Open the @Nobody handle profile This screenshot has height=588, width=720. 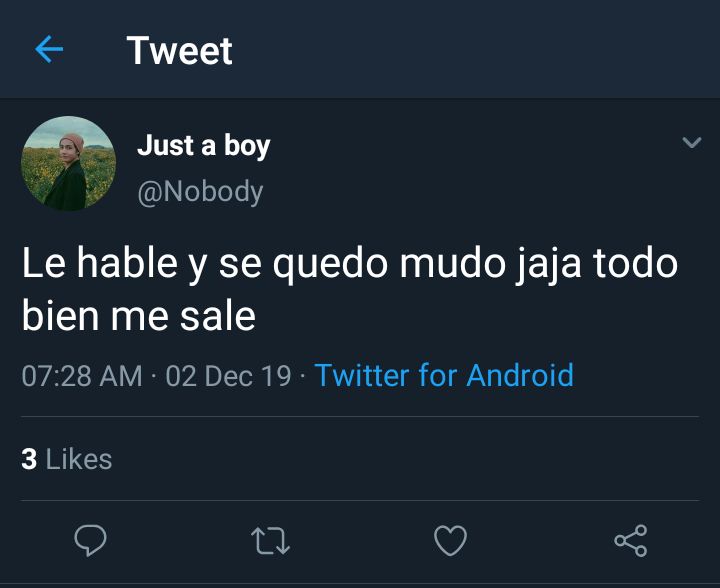tap(200, 191)
